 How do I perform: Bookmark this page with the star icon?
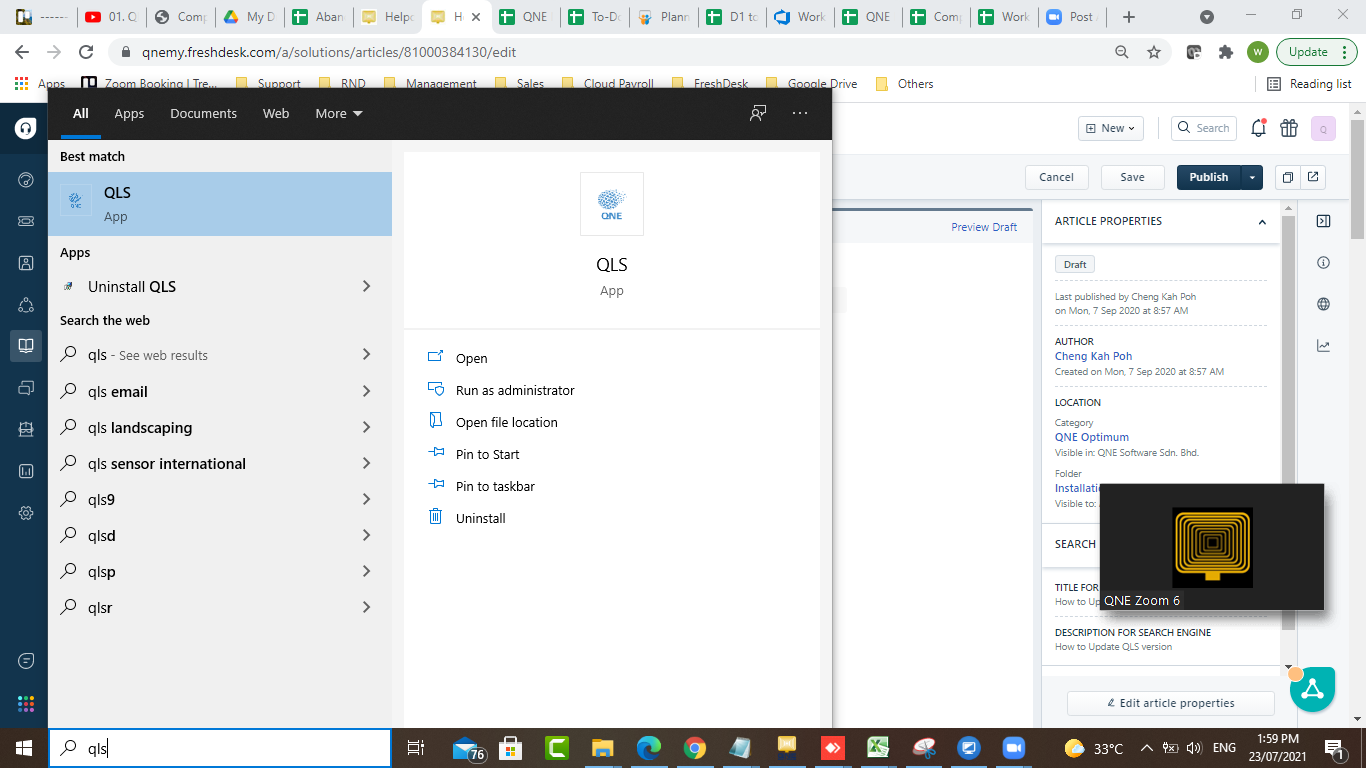(x=1154, y=52)
